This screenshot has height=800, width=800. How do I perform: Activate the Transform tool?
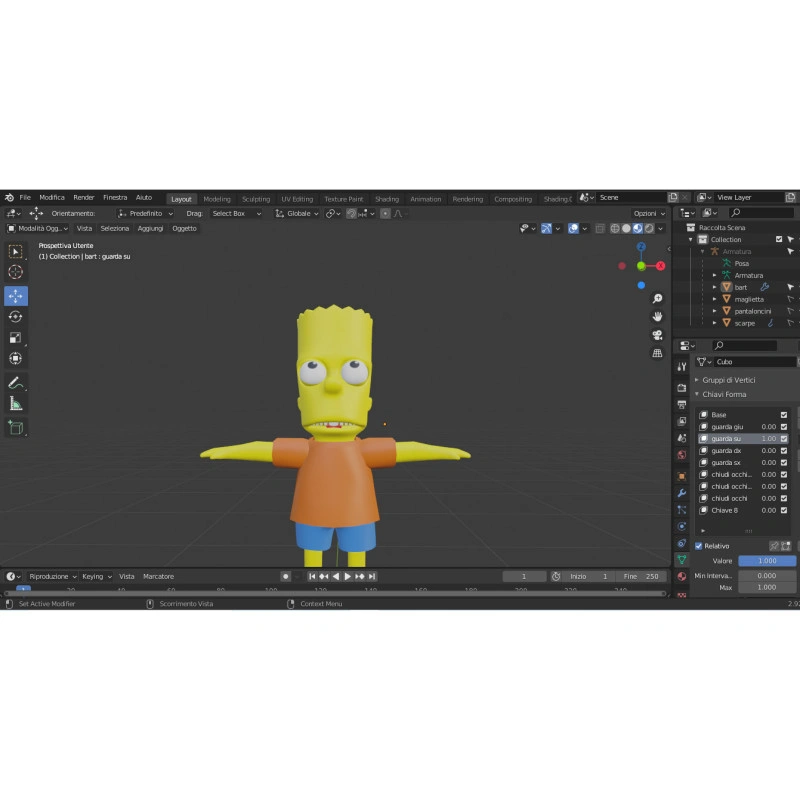16,359
